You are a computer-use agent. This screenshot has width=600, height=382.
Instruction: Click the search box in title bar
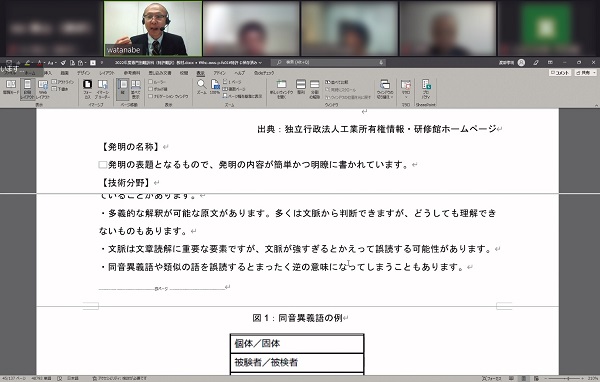point(330,62)
